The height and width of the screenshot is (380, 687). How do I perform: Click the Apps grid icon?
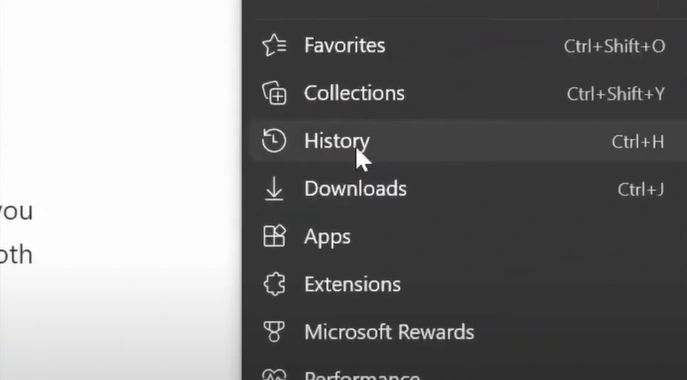[x=274, y=236]
